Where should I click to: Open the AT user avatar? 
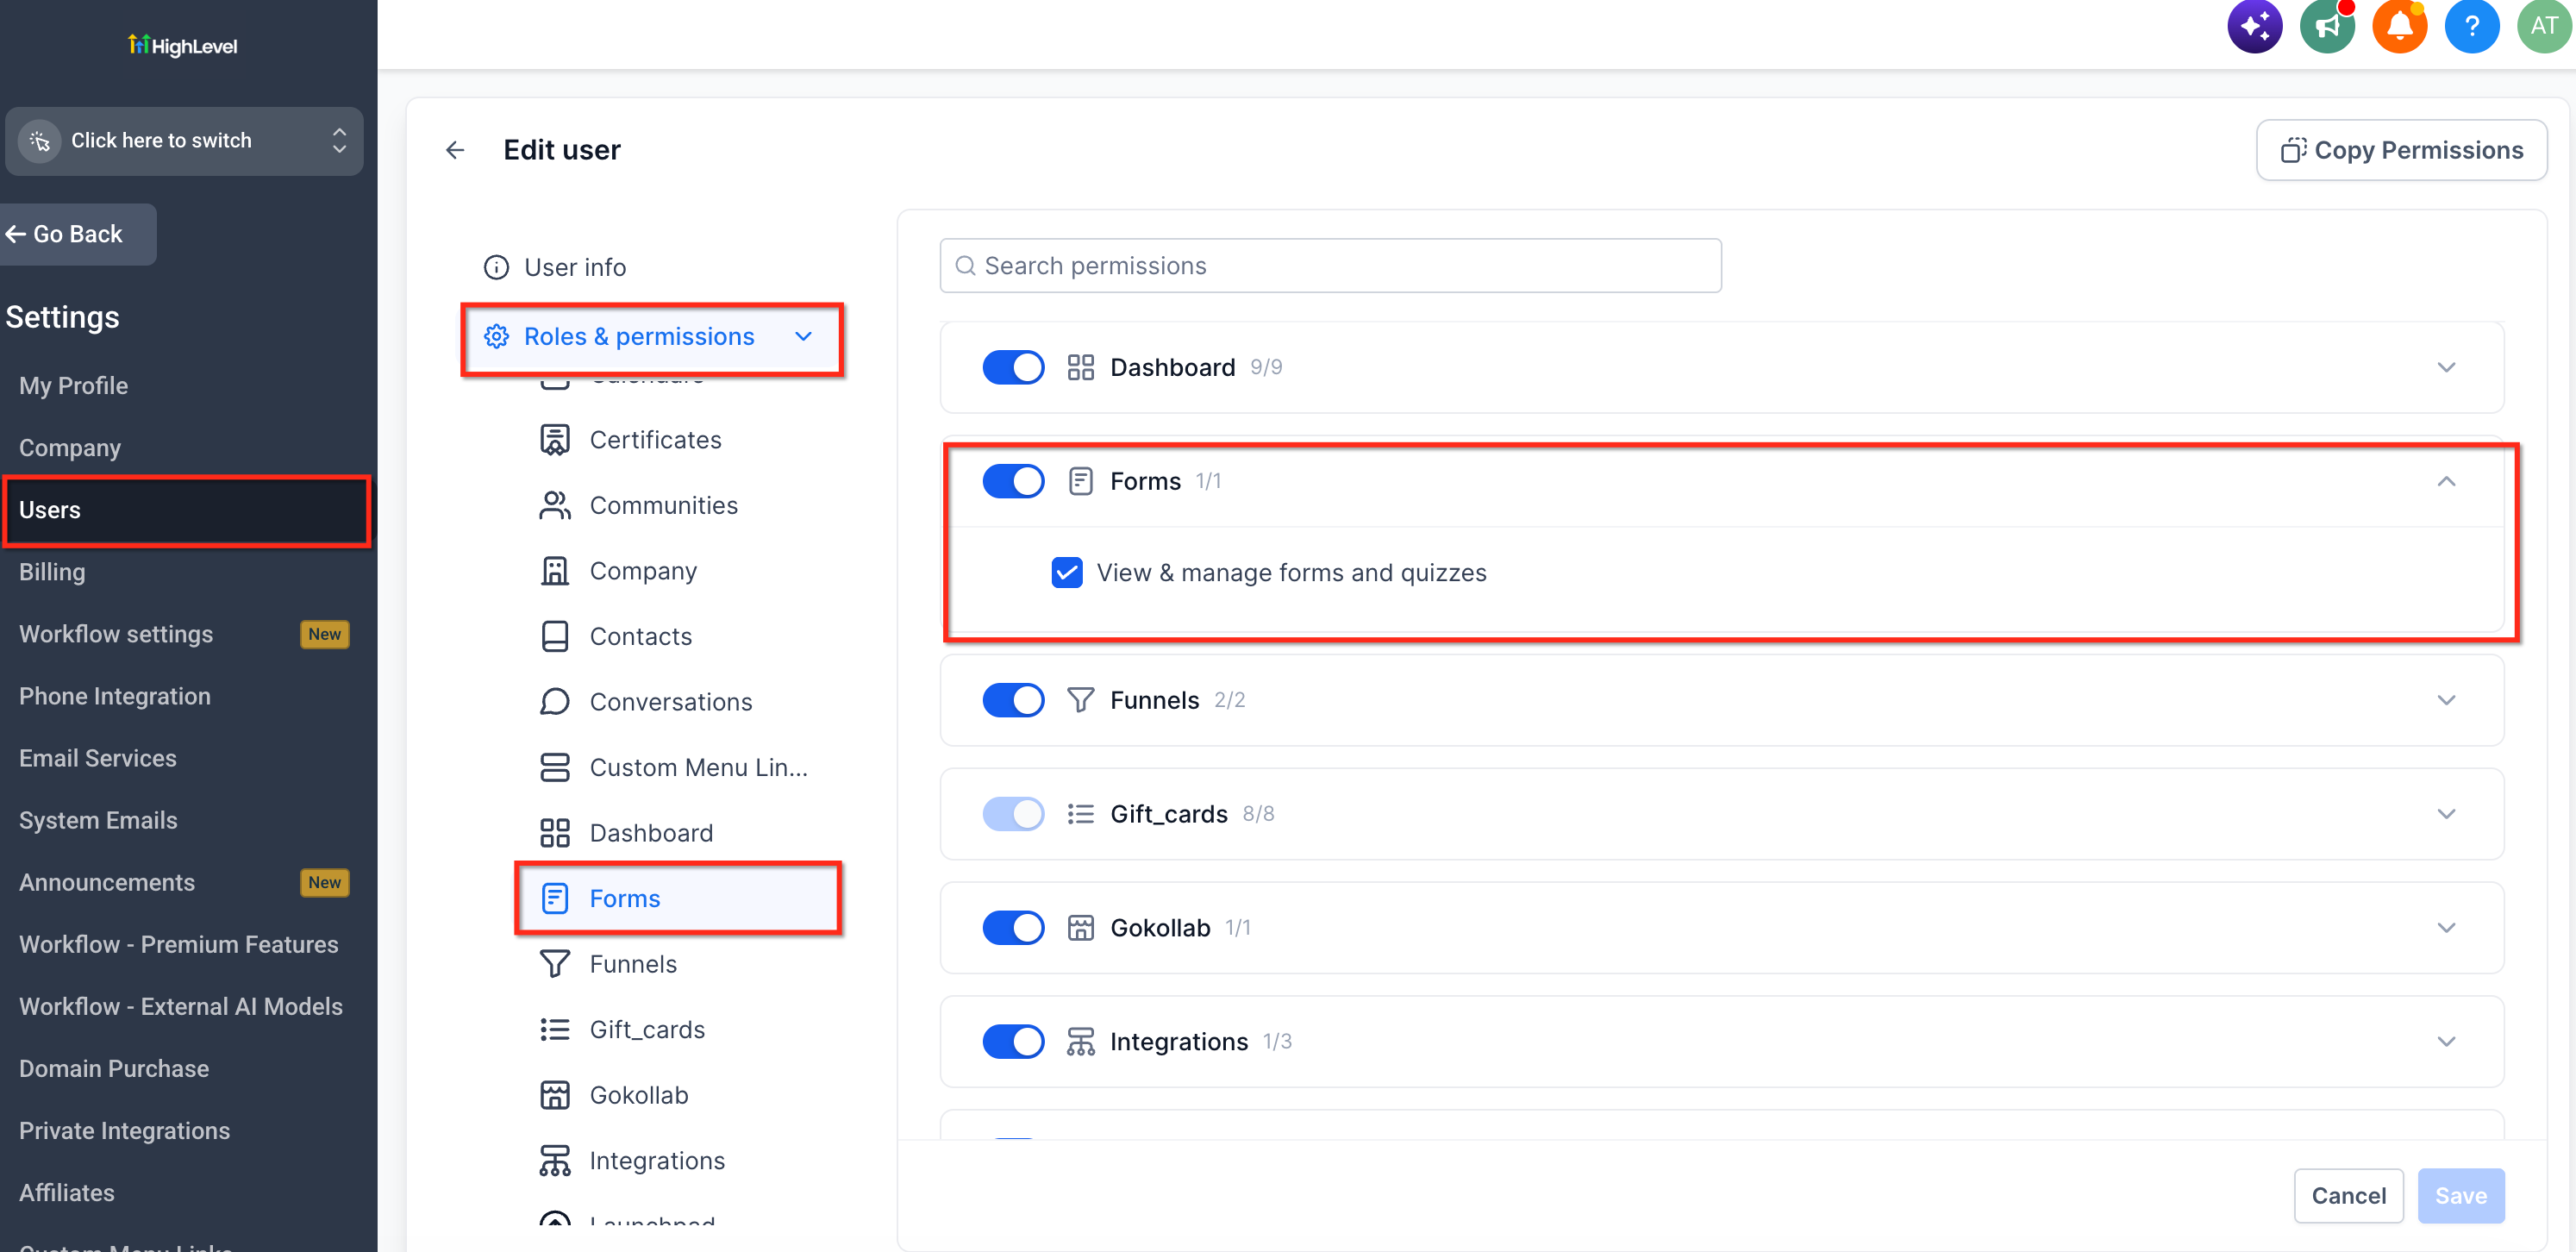point(2543,25)
